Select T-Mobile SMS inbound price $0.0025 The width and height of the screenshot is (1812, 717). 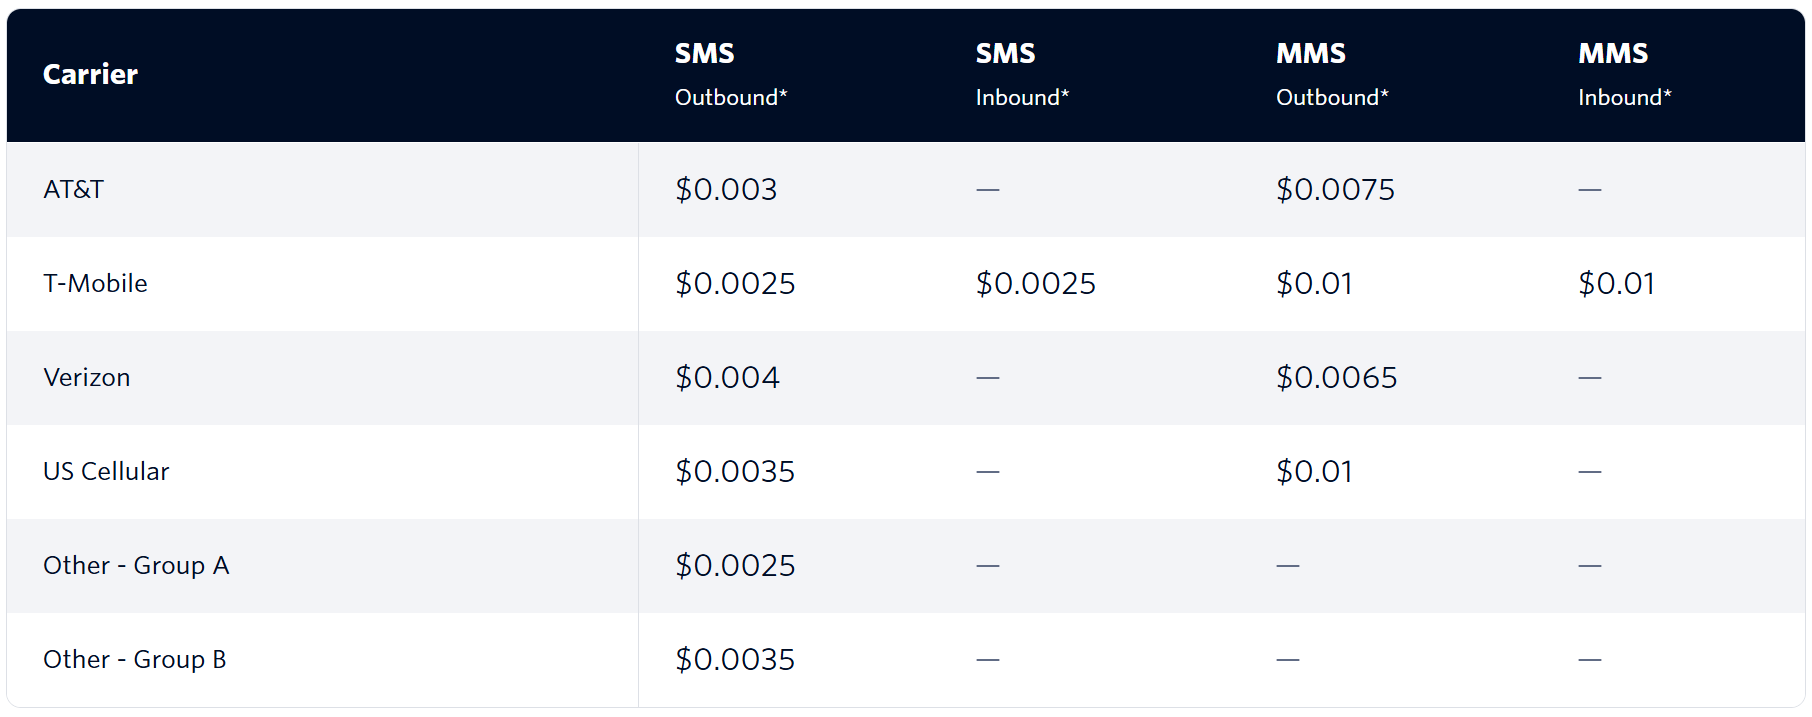(1036, 283)
